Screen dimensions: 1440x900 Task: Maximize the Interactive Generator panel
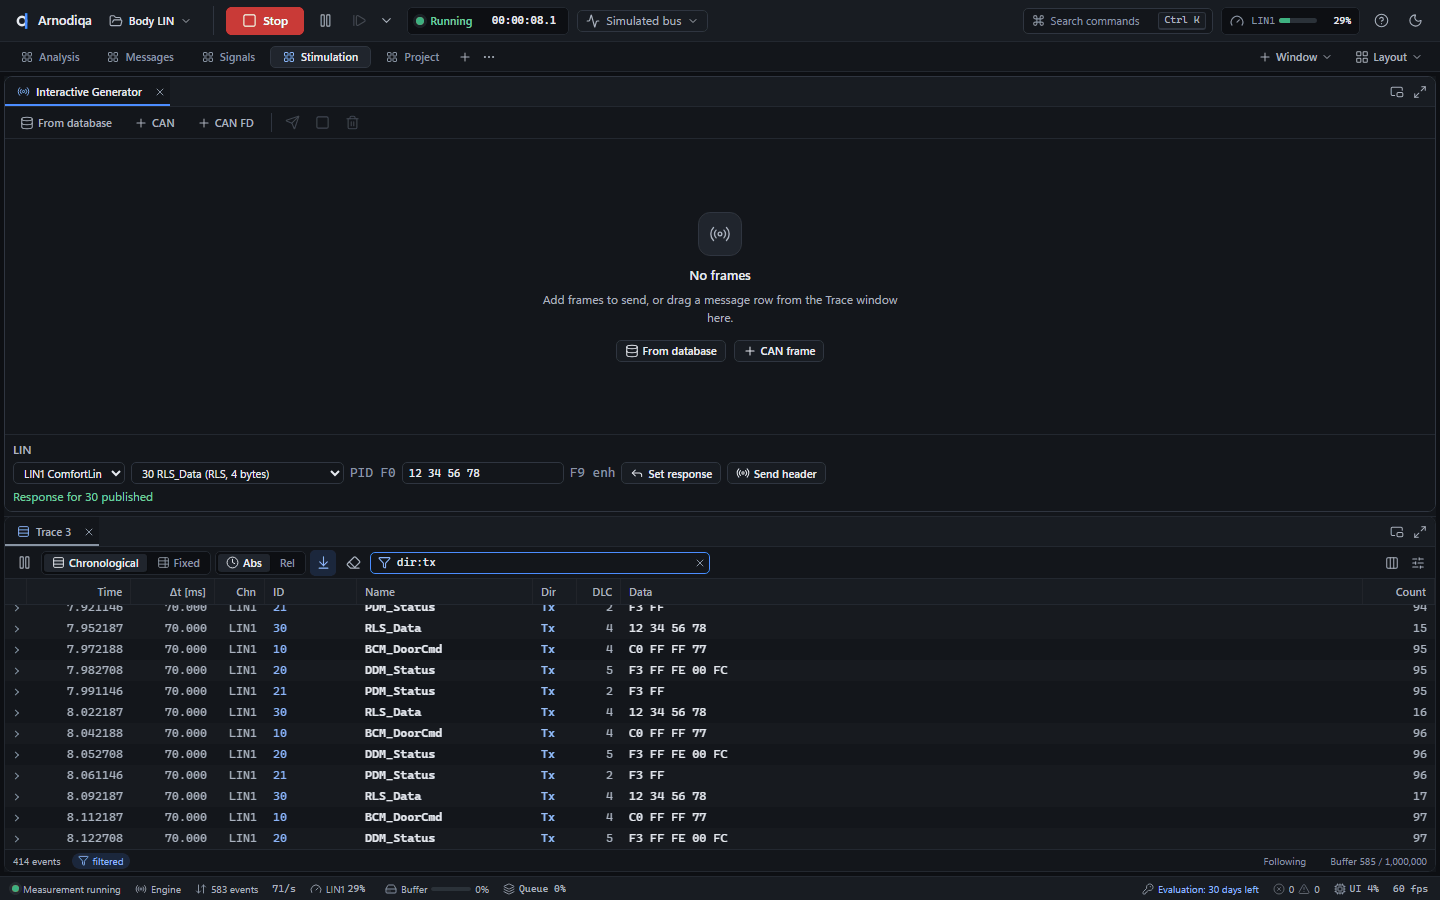pos(1420,92)
